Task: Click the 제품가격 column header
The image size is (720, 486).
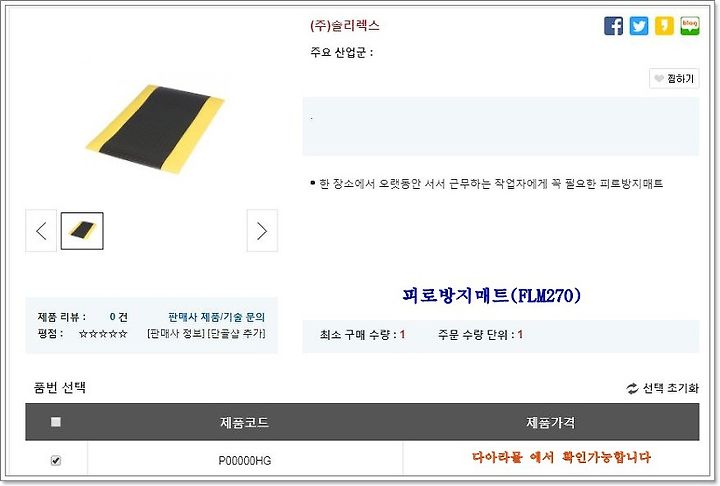Action: (551, 422)
